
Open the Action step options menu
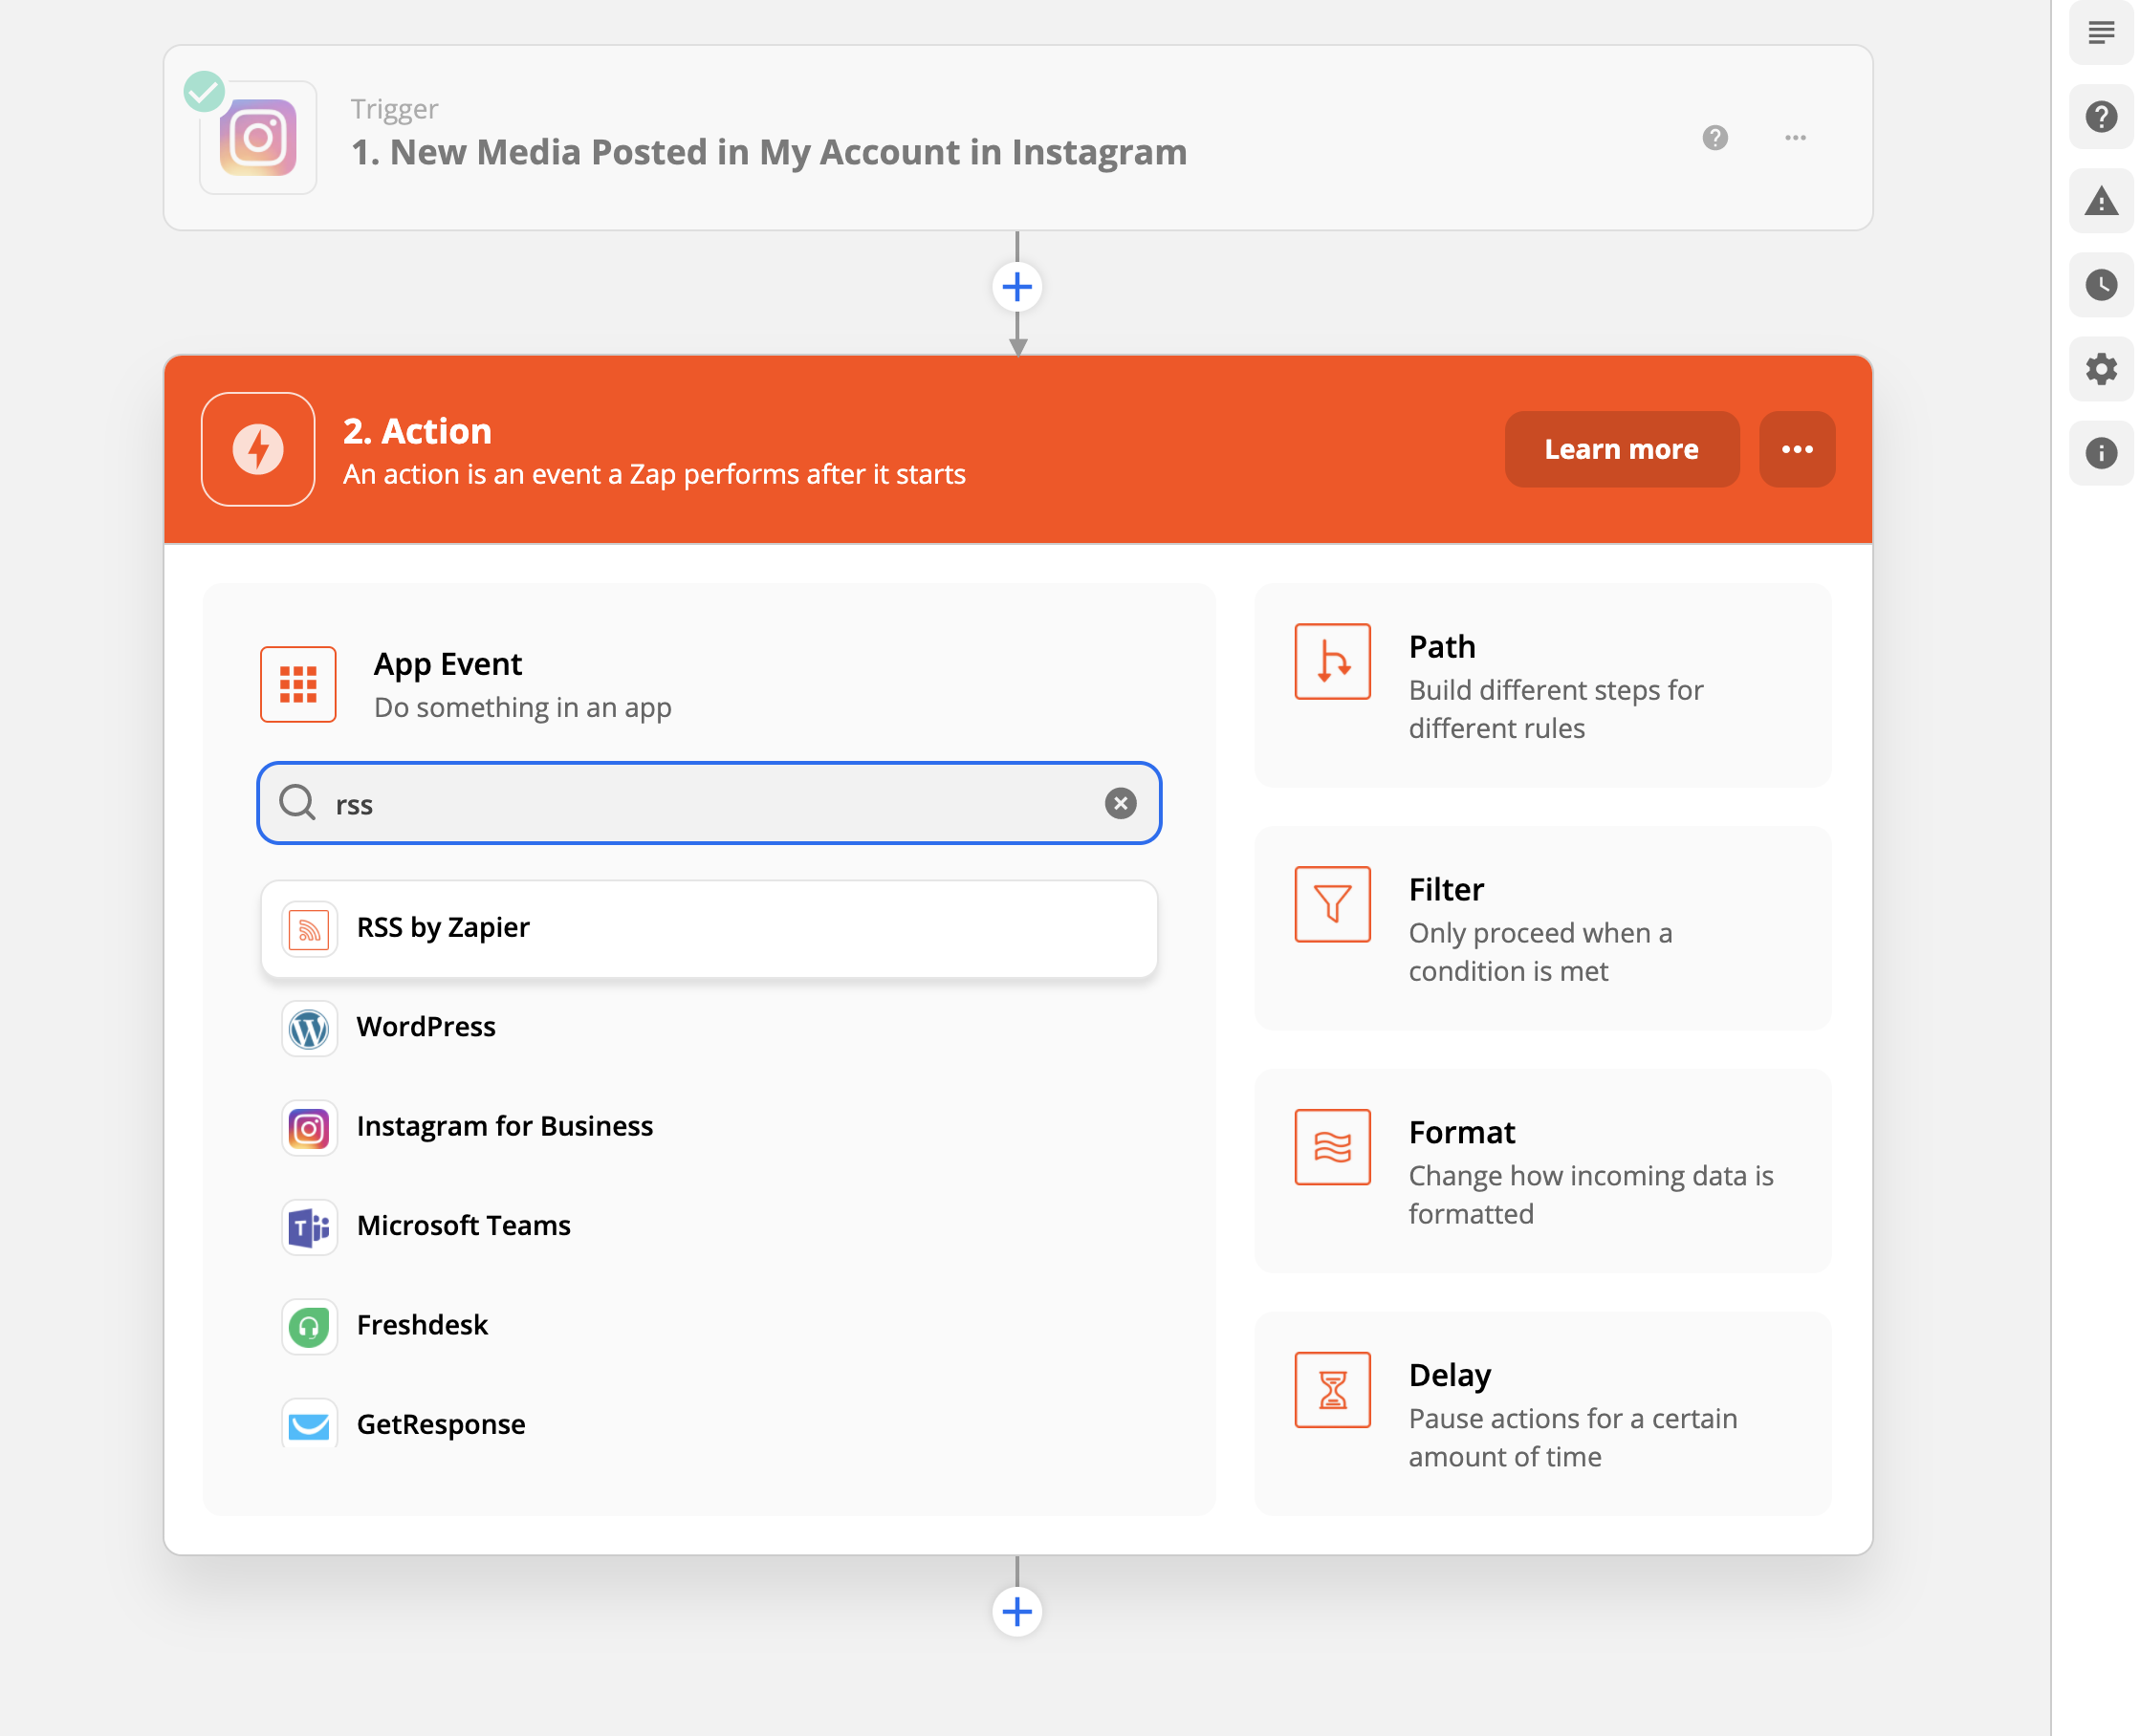1797,449
